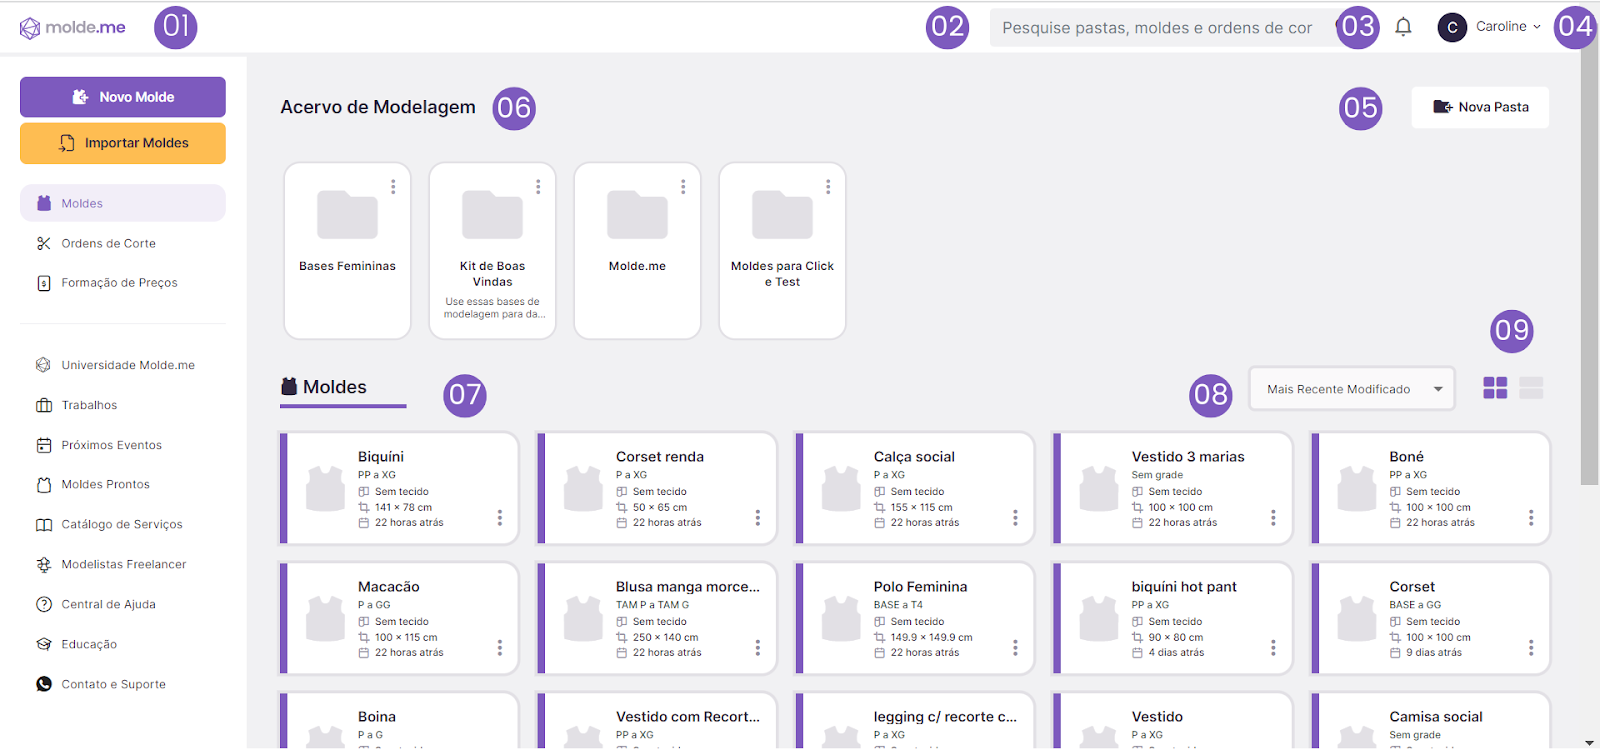Open the Polo Feminina mold

point(915,618)
